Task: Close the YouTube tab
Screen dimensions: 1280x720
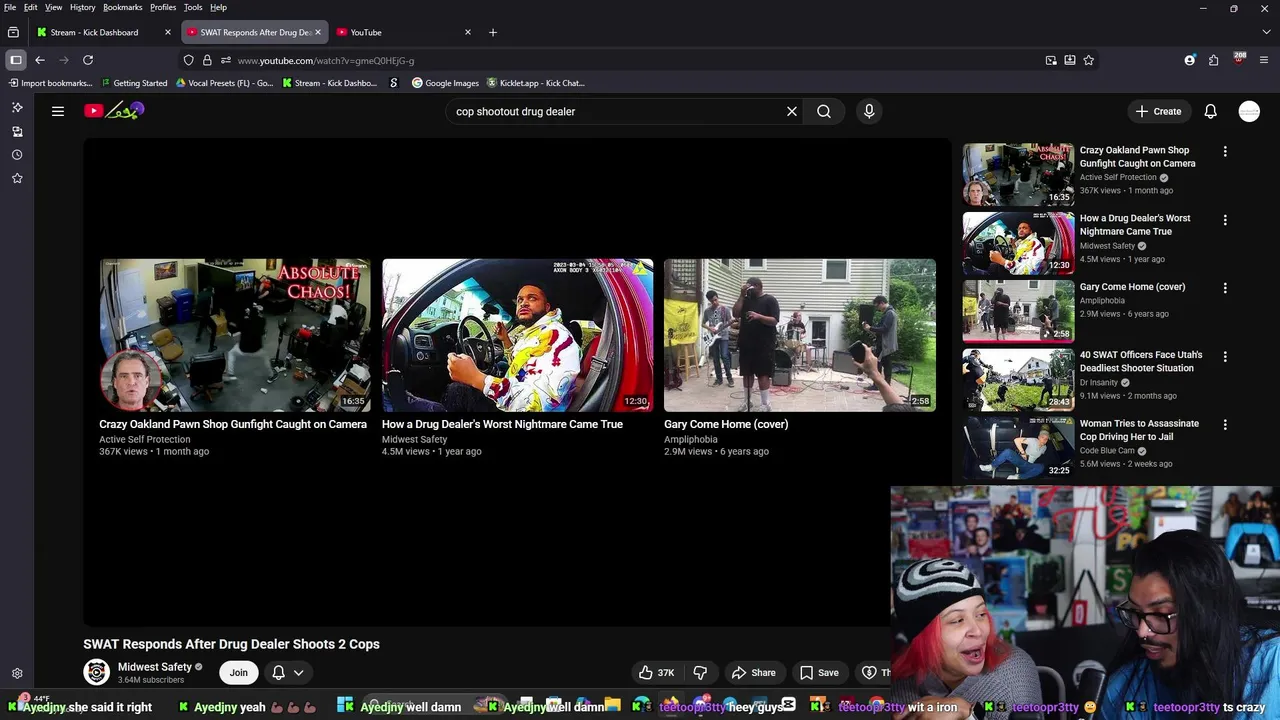Action: [x=468, y=32]
